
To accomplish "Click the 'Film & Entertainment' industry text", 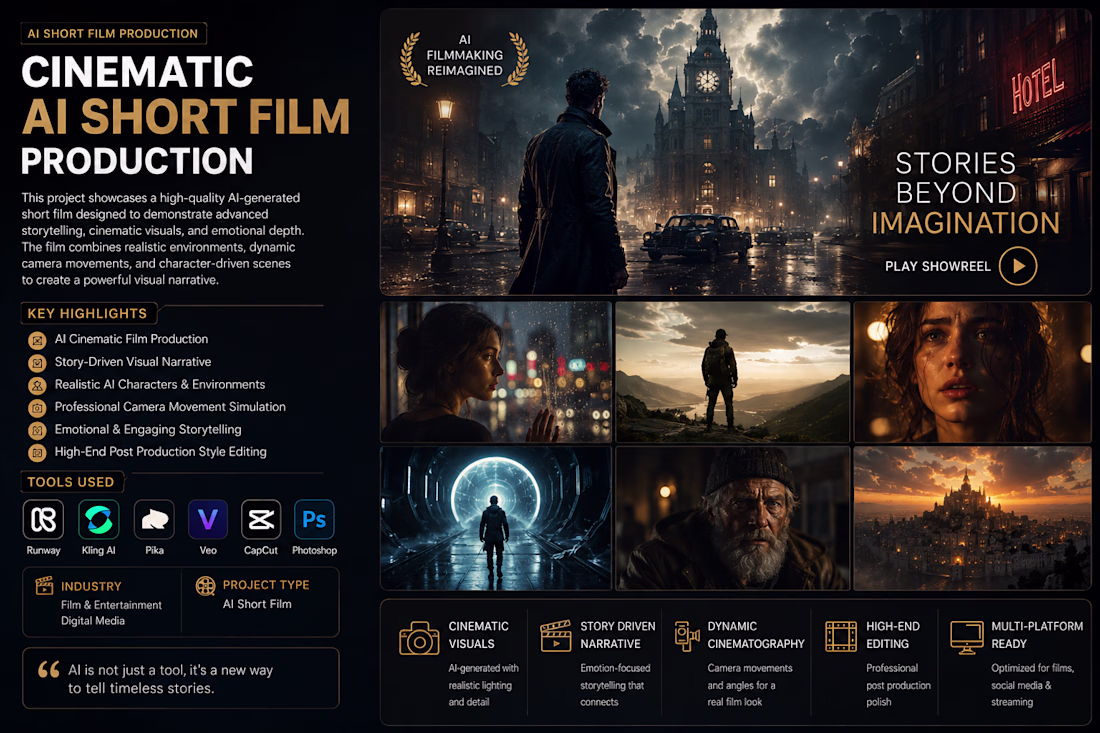I will click(x=111, y=605).
